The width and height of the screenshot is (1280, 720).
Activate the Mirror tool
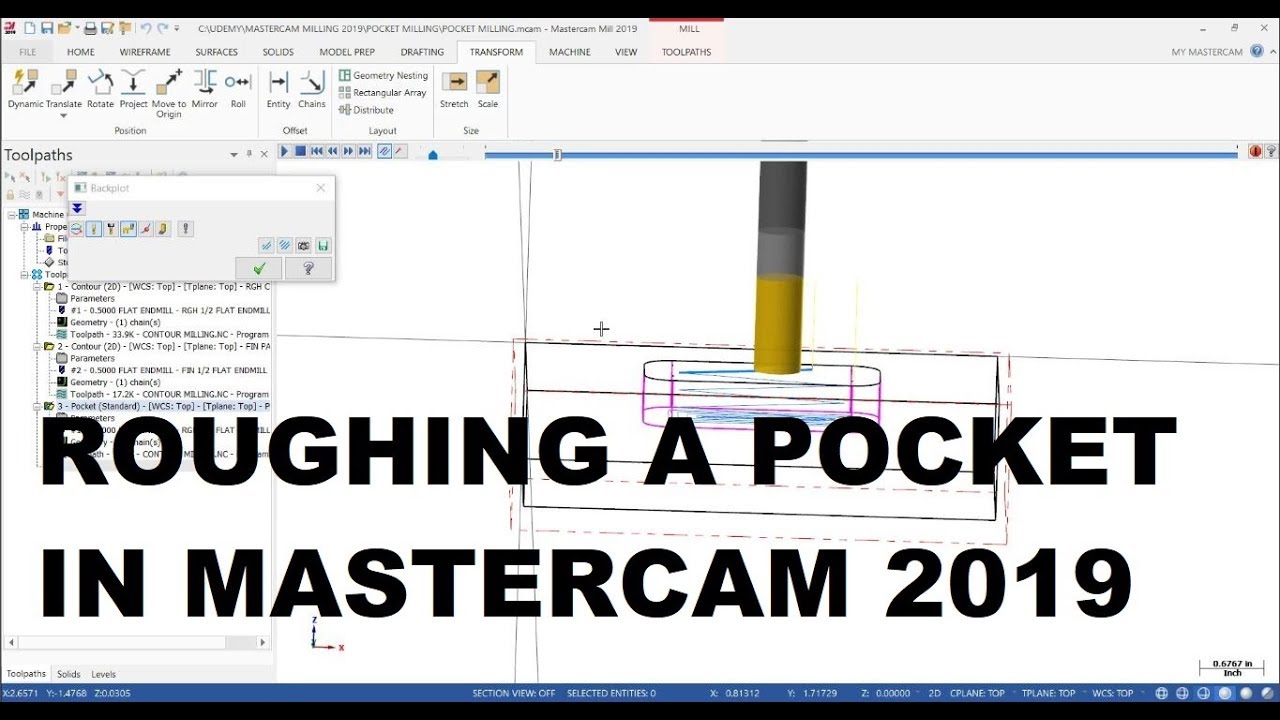coord(205,89)
